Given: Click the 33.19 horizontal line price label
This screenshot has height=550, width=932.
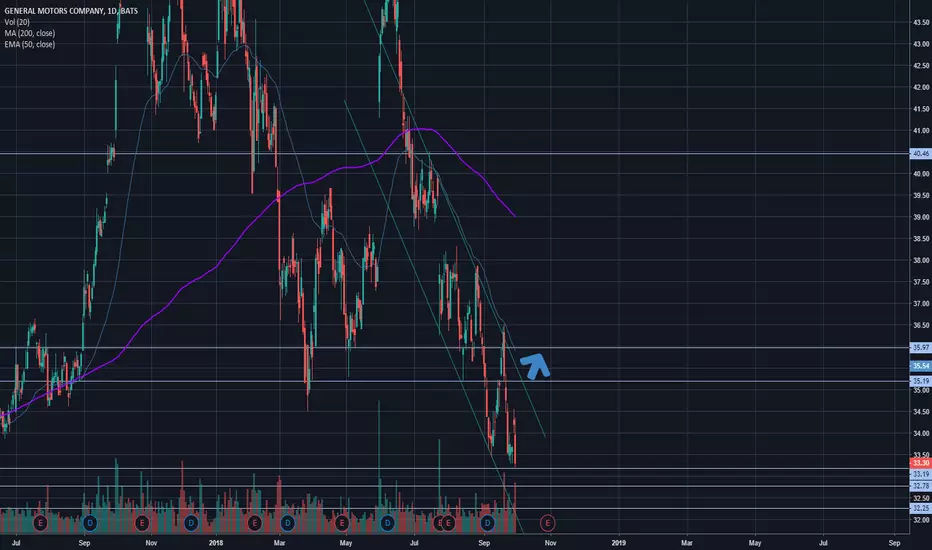Looking at the screenshot, I should coord(921,474).
